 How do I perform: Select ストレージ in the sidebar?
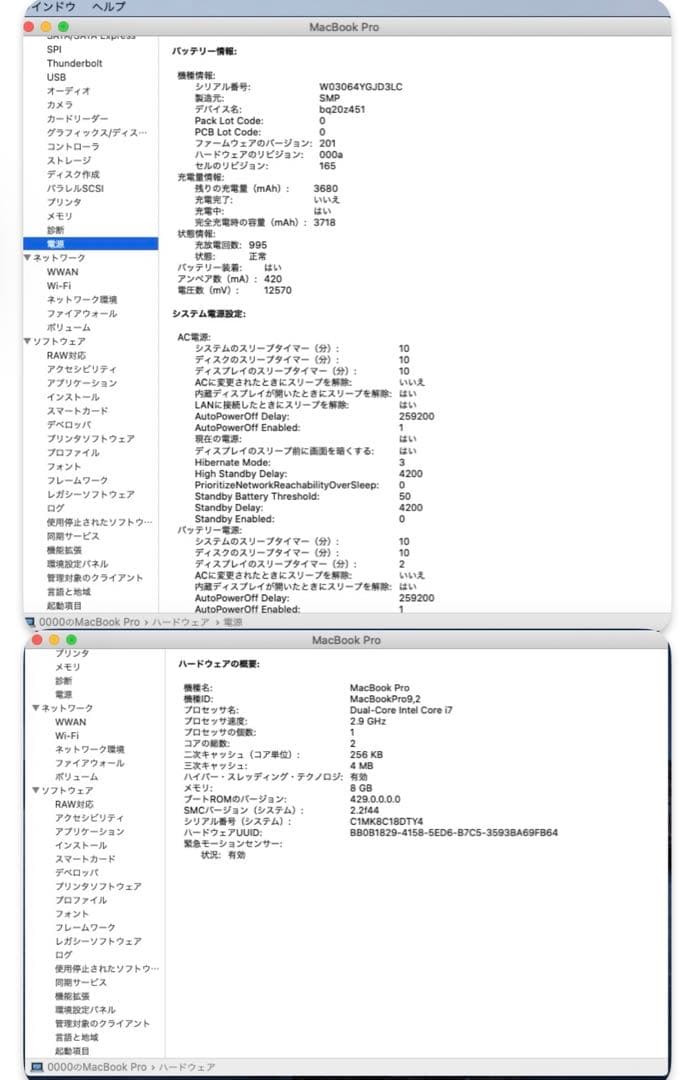pos(68,160)
